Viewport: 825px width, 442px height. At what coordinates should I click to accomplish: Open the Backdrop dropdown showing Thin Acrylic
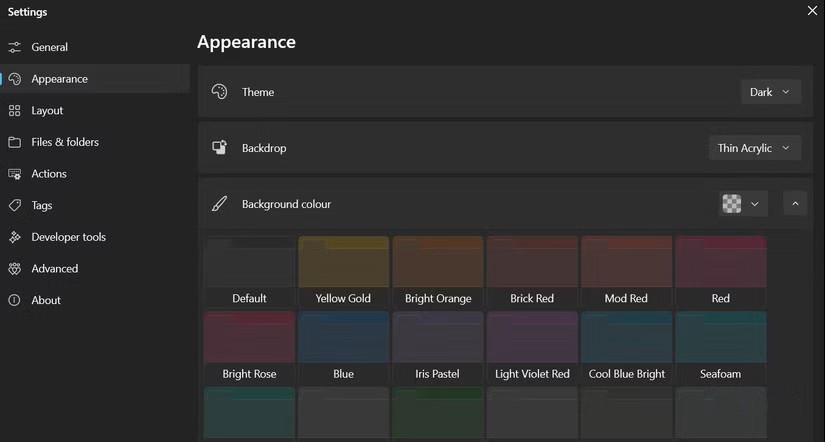click(x=754, y=148)
